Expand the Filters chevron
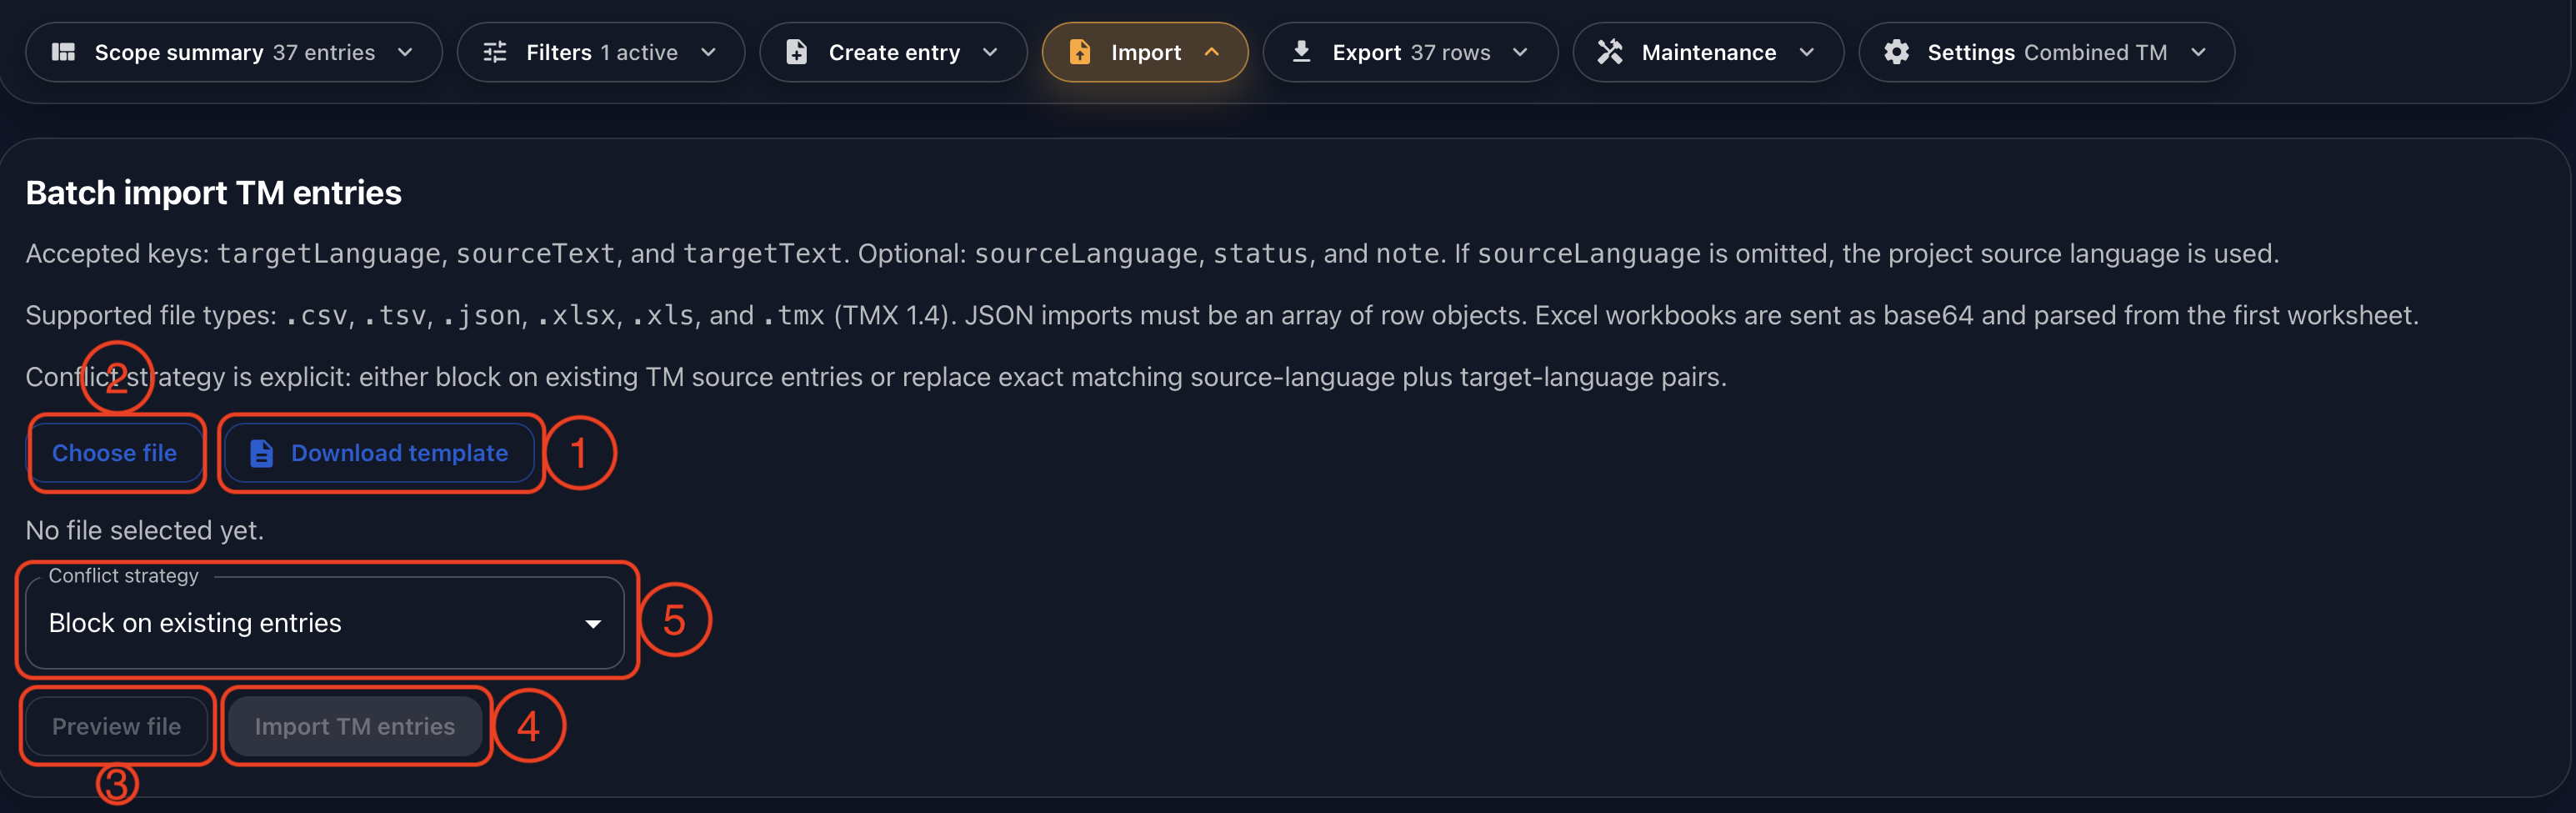The height and width of the screenshot is (813, 2576). coord(708,52)
